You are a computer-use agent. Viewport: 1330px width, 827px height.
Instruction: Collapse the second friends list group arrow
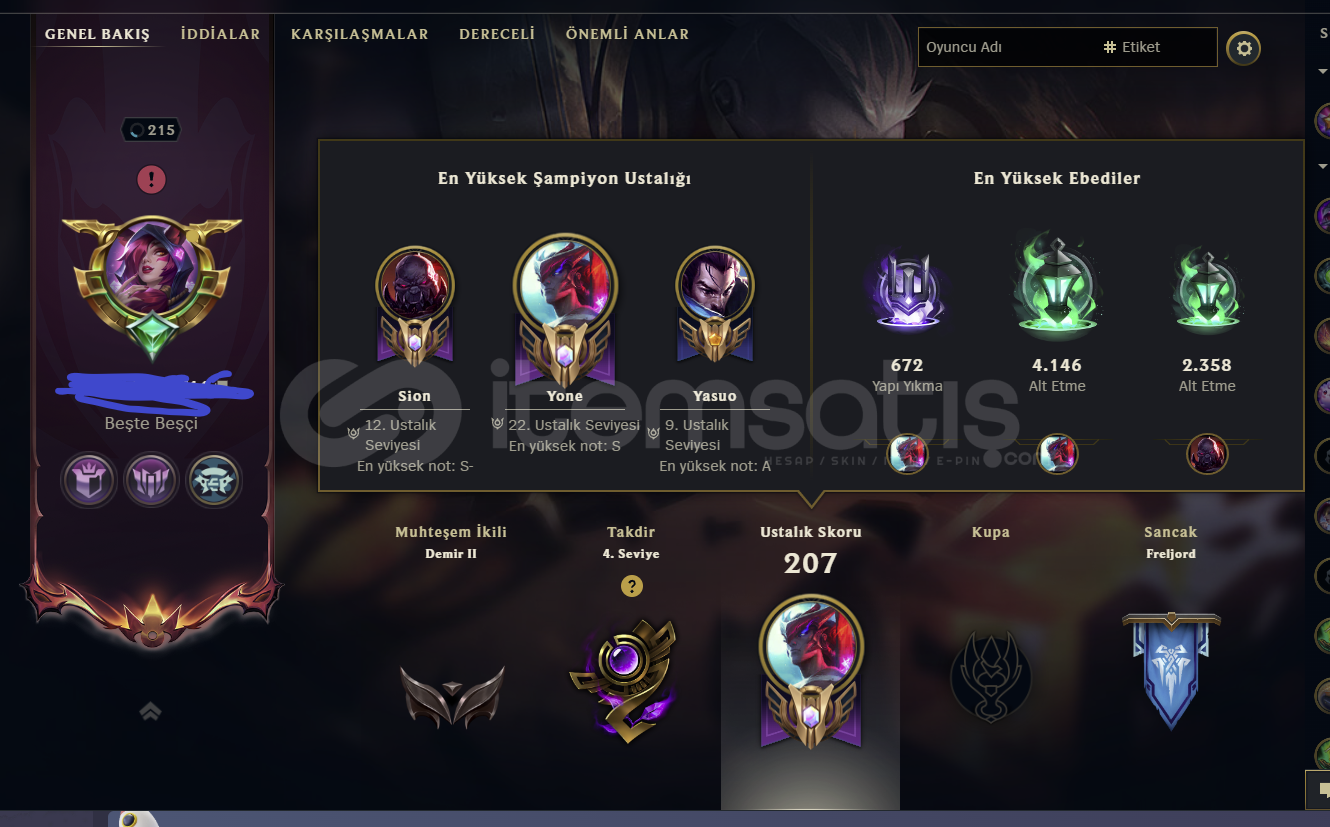click(x=1322, y=166)
